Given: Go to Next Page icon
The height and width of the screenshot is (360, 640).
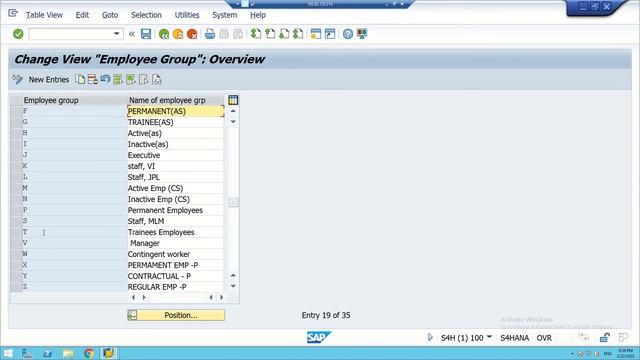Looking at the screenshot, I should coord(284,34).
